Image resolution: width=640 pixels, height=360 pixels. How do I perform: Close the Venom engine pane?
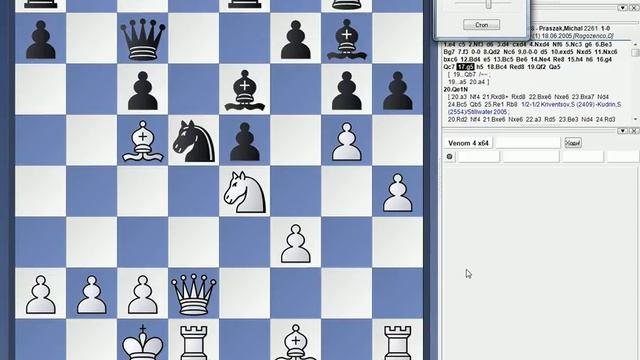pyautogui.click(x=634, y=131)
